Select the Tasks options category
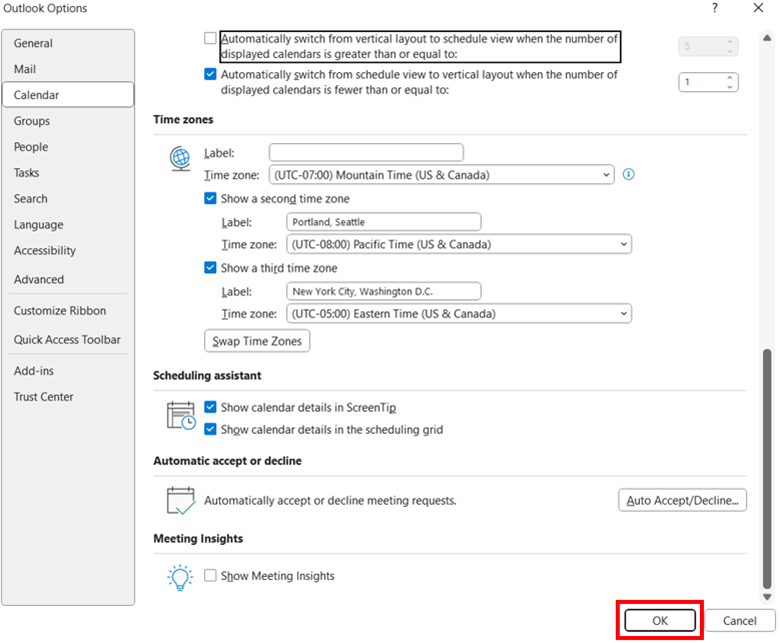The height and width of the screenshot is (643, 780). [68, 173]
